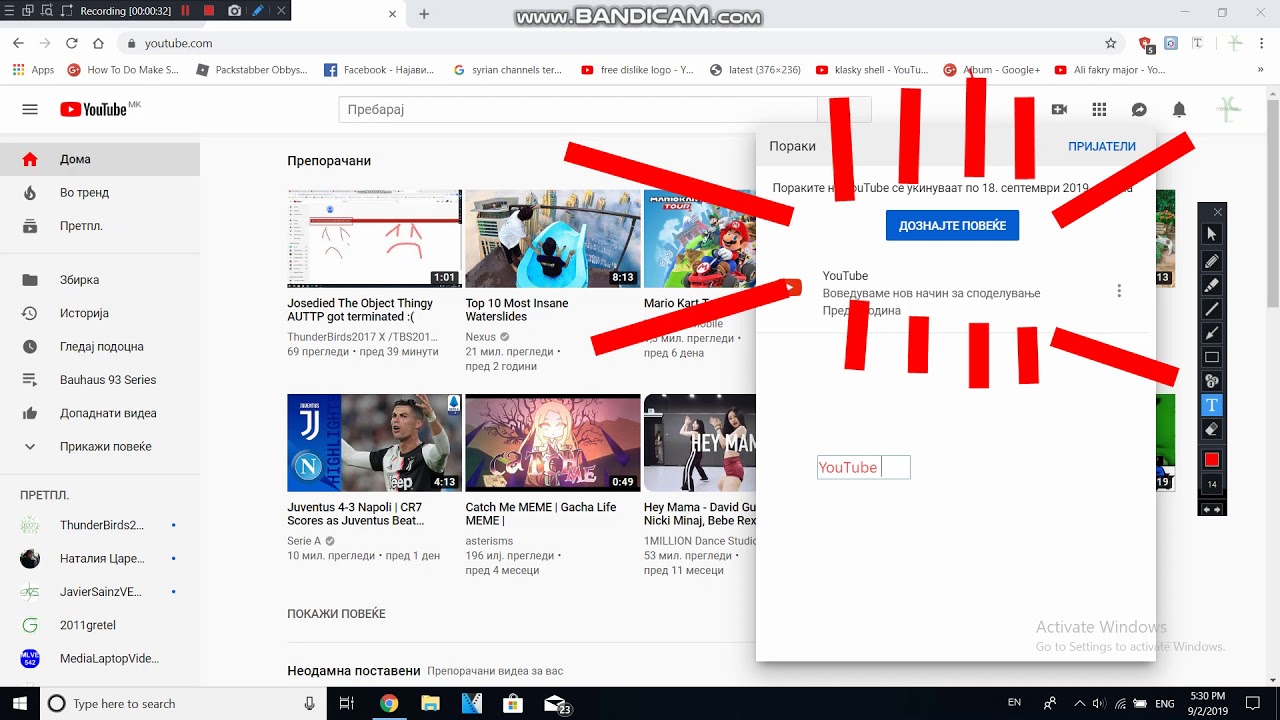Select the Bandicam highlighter tool

1212,285
